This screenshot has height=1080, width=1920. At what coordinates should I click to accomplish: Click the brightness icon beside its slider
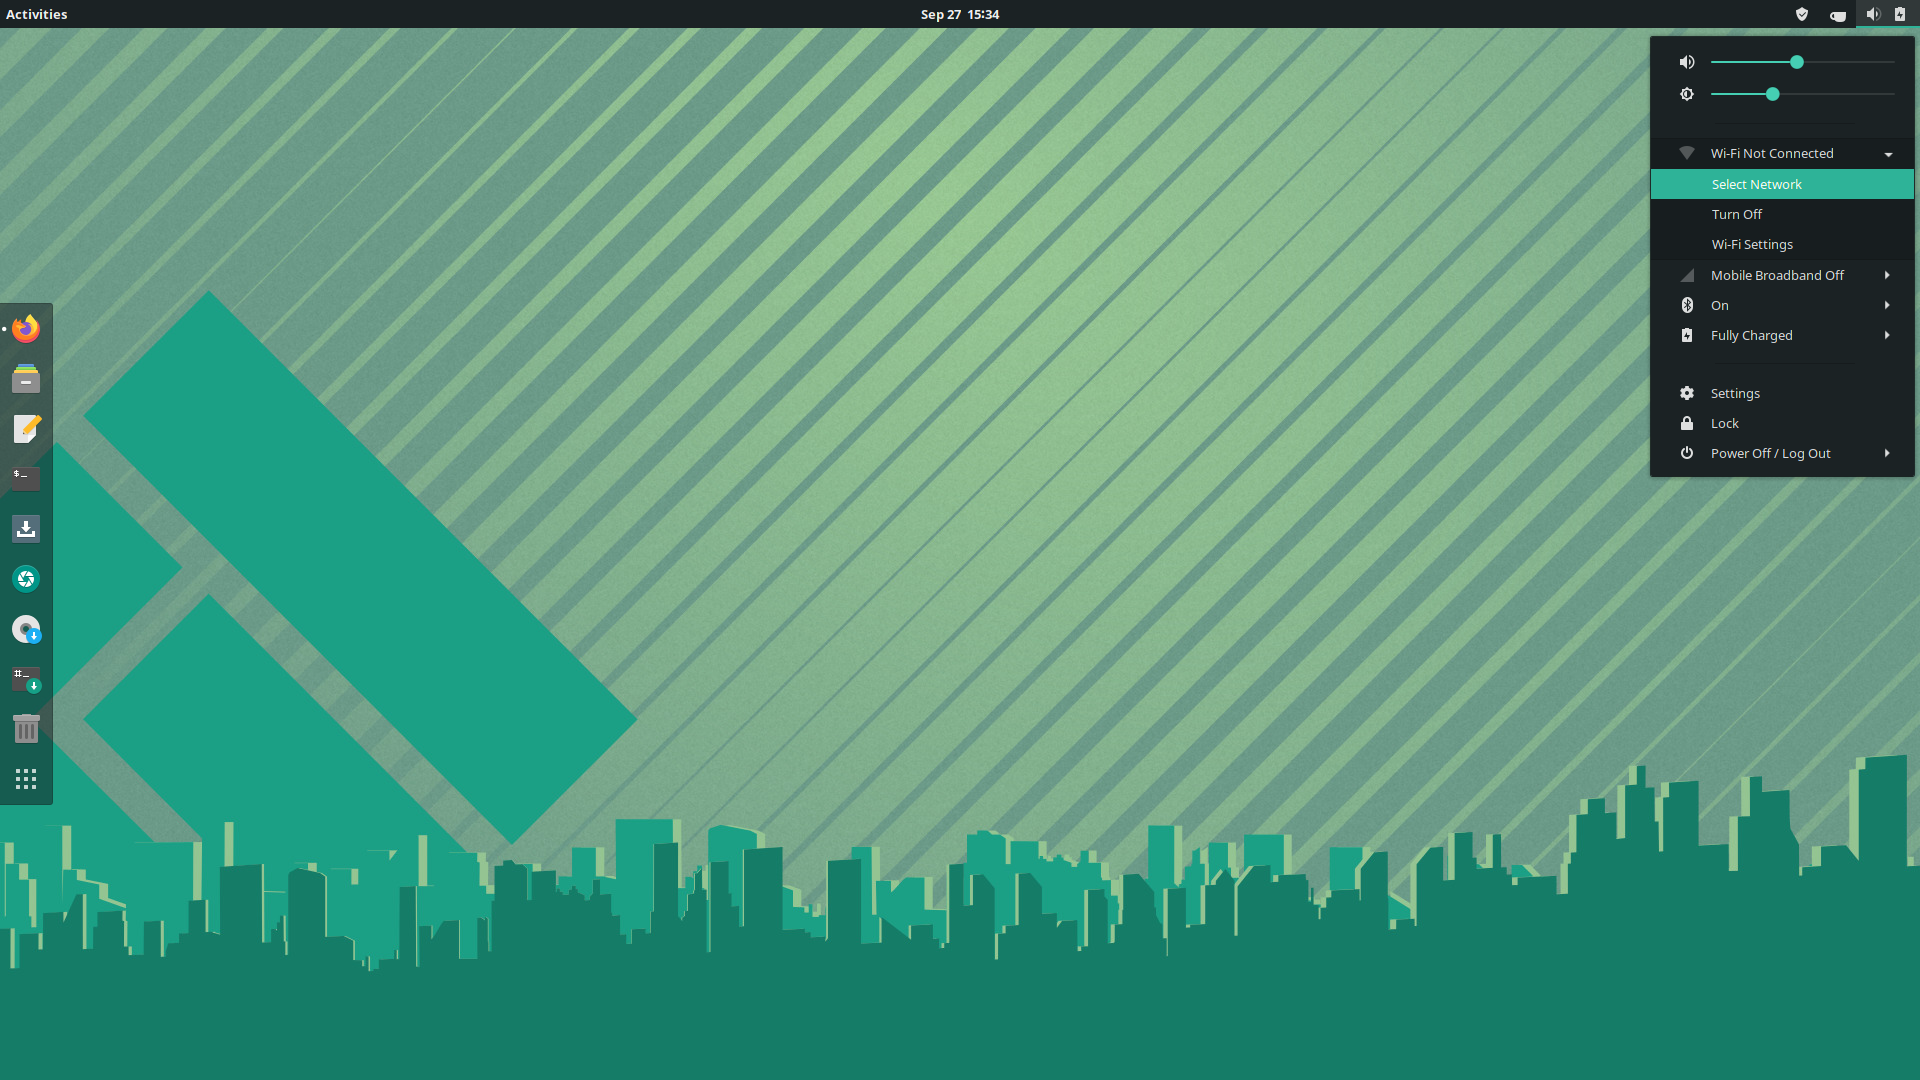[1687, 94]
